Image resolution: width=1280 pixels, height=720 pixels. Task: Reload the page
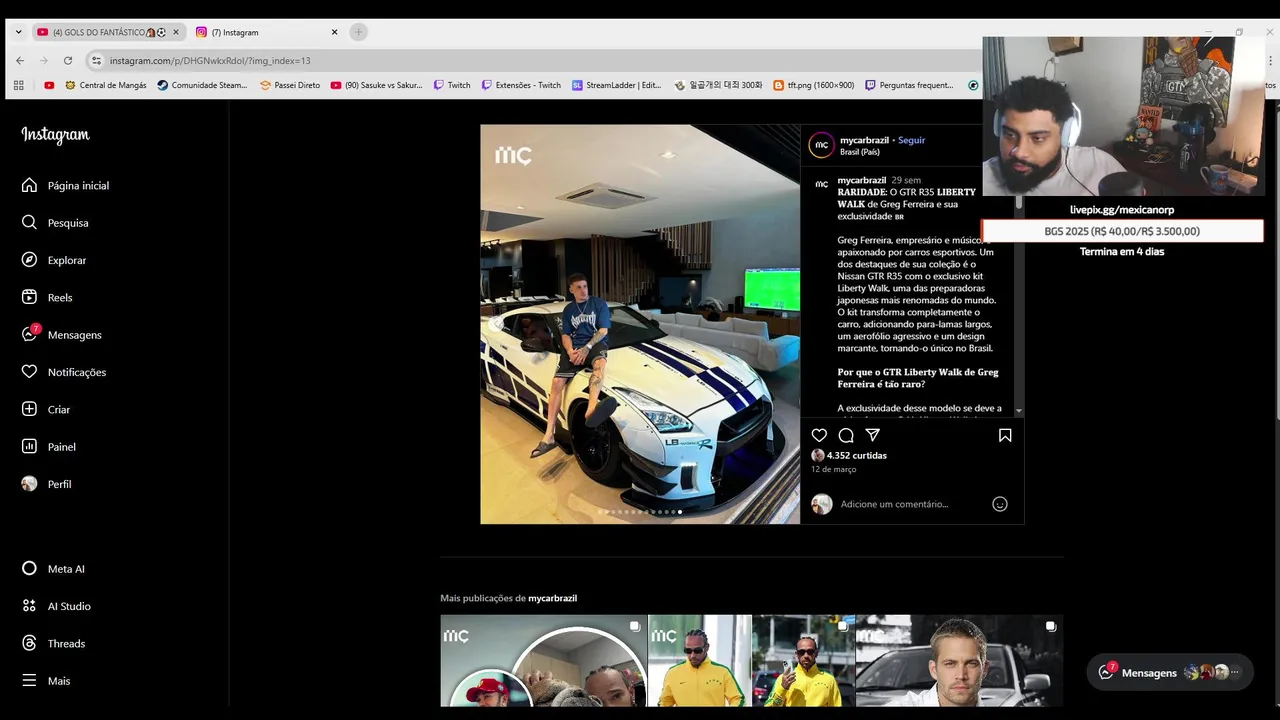click(68, 60)
